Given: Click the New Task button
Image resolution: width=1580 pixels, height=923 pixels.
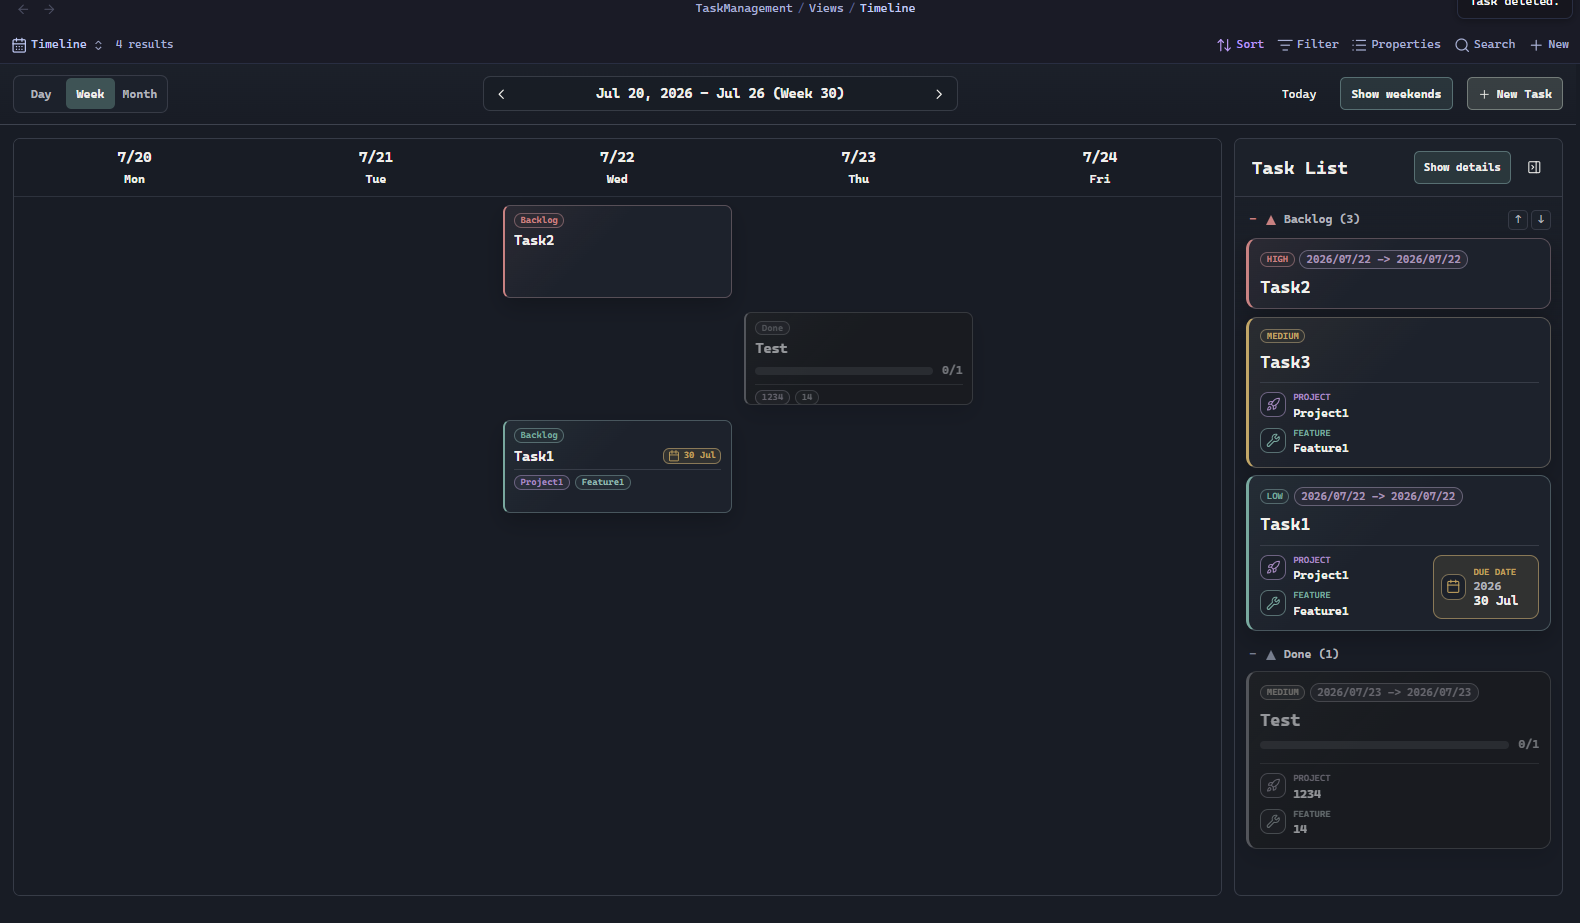Looking at the screenshot, I should [1515, 94].
